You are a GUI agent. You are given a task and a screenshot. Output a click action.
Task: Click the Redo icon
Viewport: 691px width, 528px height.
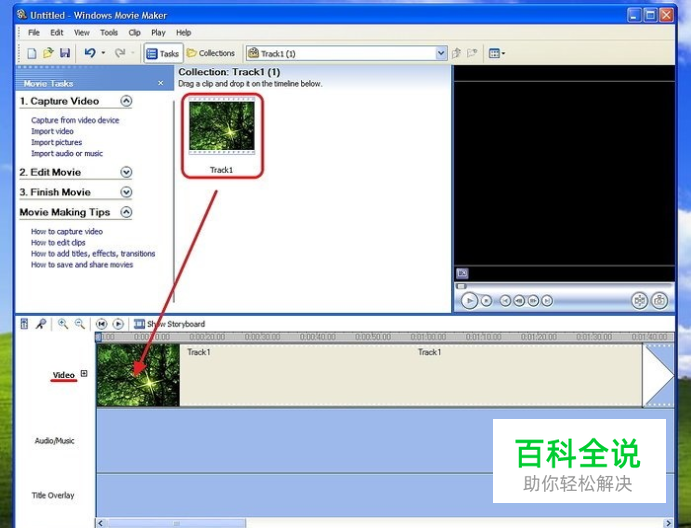pyautogui.click(x=120, y=53)
